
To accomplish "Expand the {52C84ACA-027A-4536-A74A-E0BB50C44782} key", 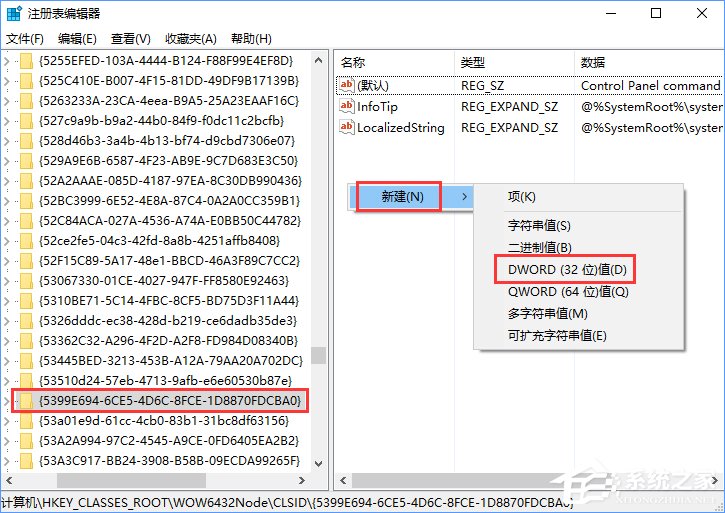I will [x=6, y=221].
